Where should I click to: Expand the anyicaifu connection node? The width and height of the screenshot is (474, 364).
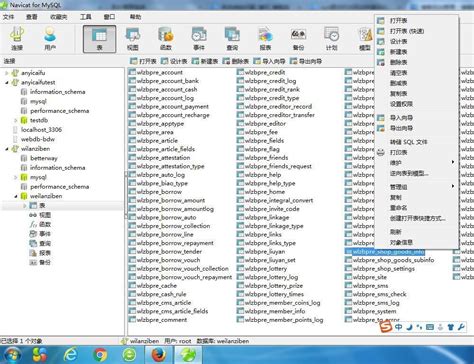[7, 73]
